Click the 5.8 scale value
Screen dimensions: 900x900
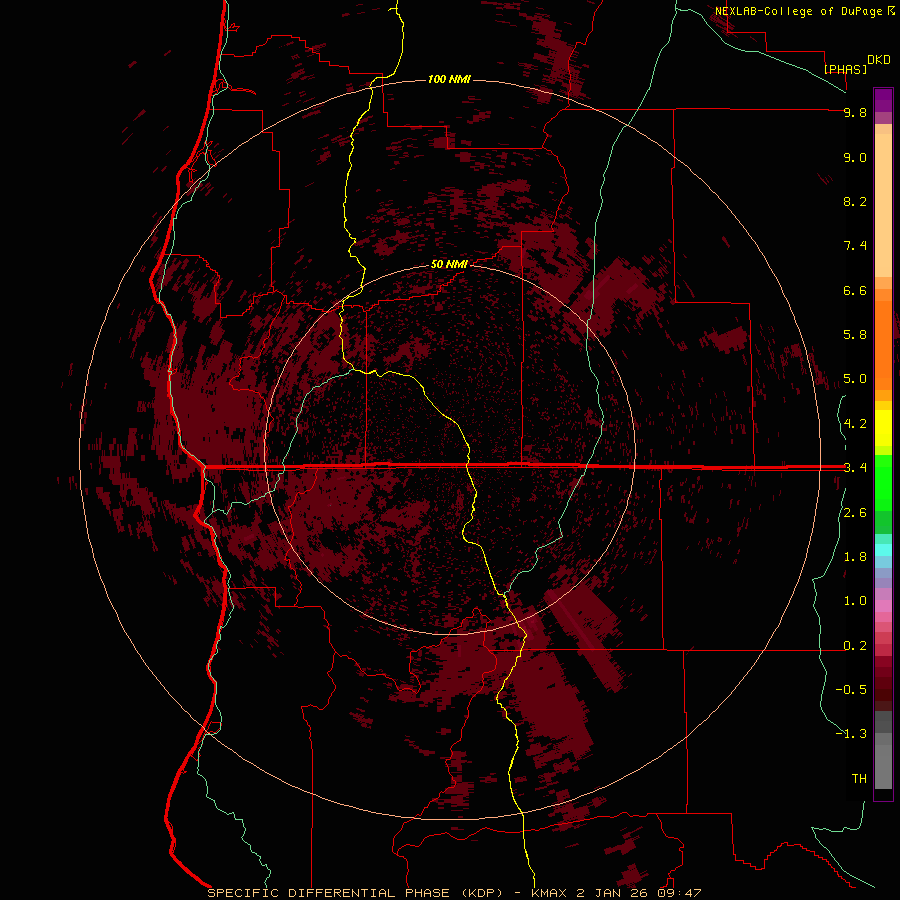[855, 335]
